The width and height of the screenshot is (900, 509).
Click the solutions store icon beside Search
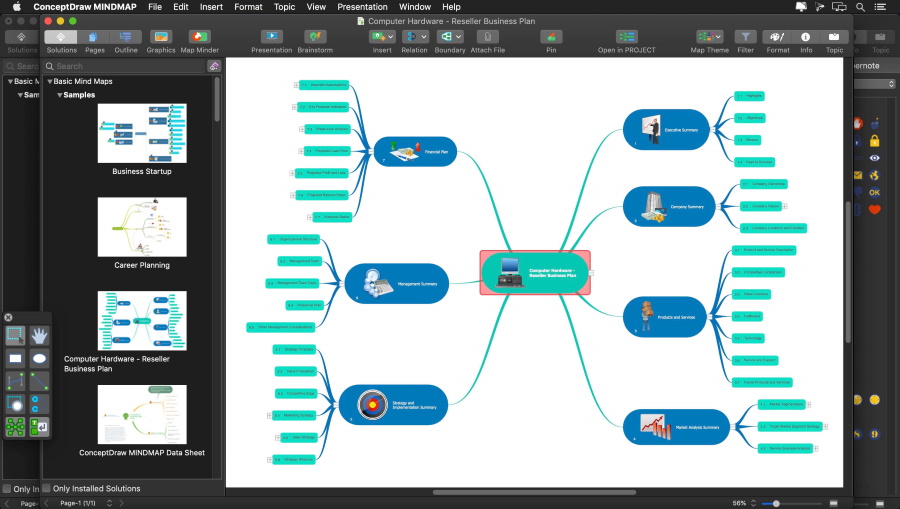[x=214, y=66]
